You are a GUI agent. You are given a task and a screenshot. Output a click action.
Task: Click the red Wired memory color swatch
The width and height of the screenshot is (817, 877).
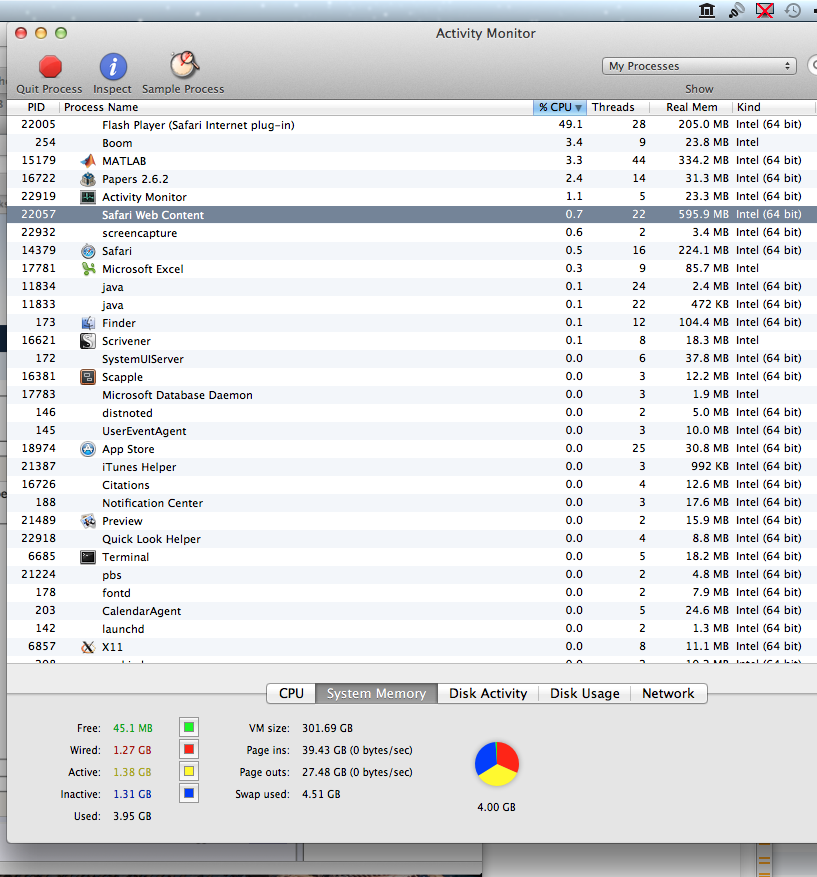point(189,749)
